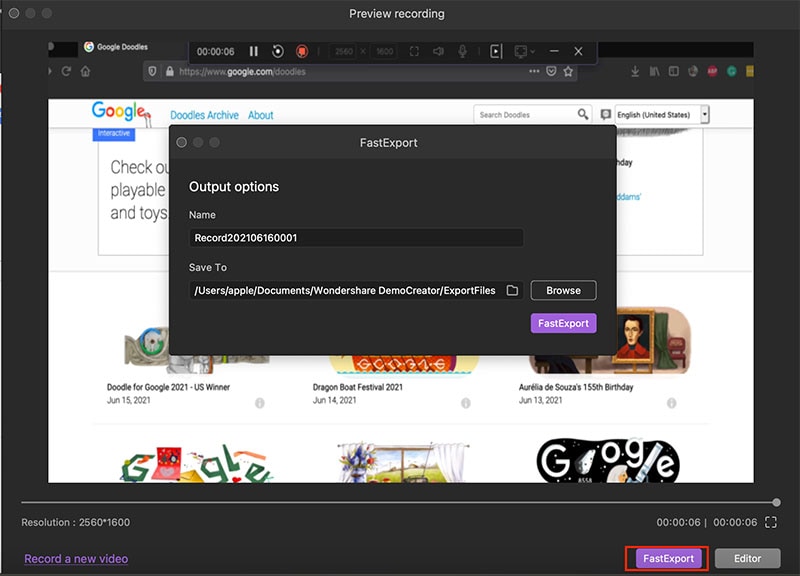Click the red ABP extension icon

(712, 71)
